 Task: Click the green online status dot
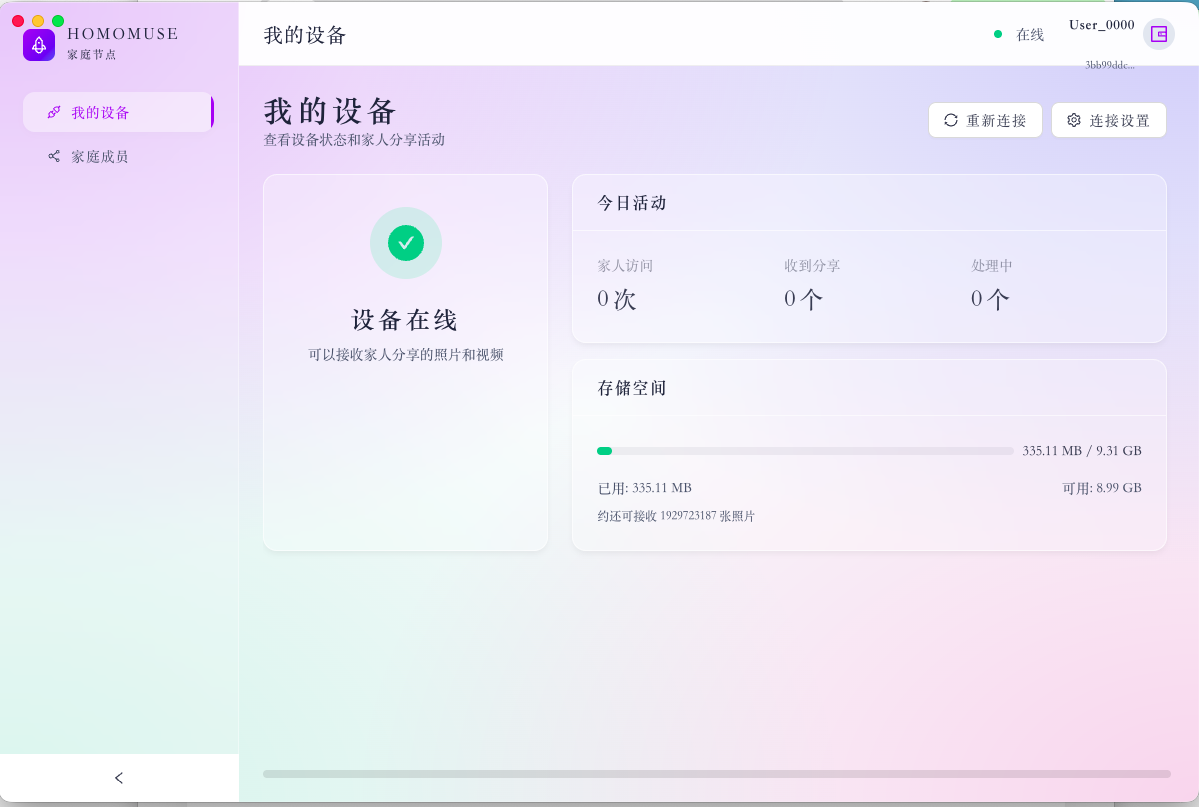pos(997,33)
